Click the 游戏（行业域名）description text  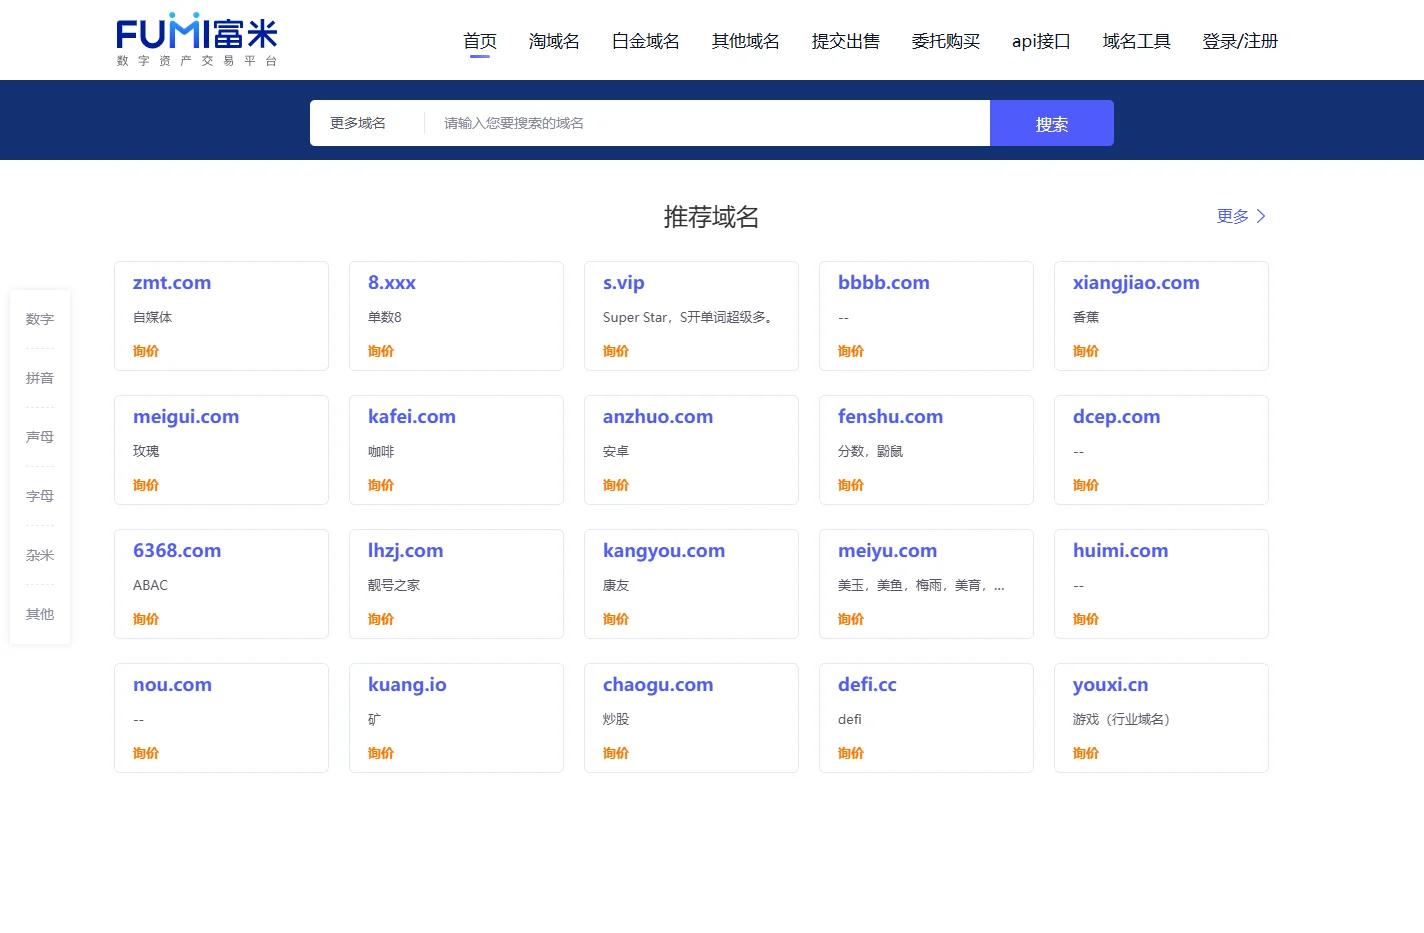point(1122,719)
